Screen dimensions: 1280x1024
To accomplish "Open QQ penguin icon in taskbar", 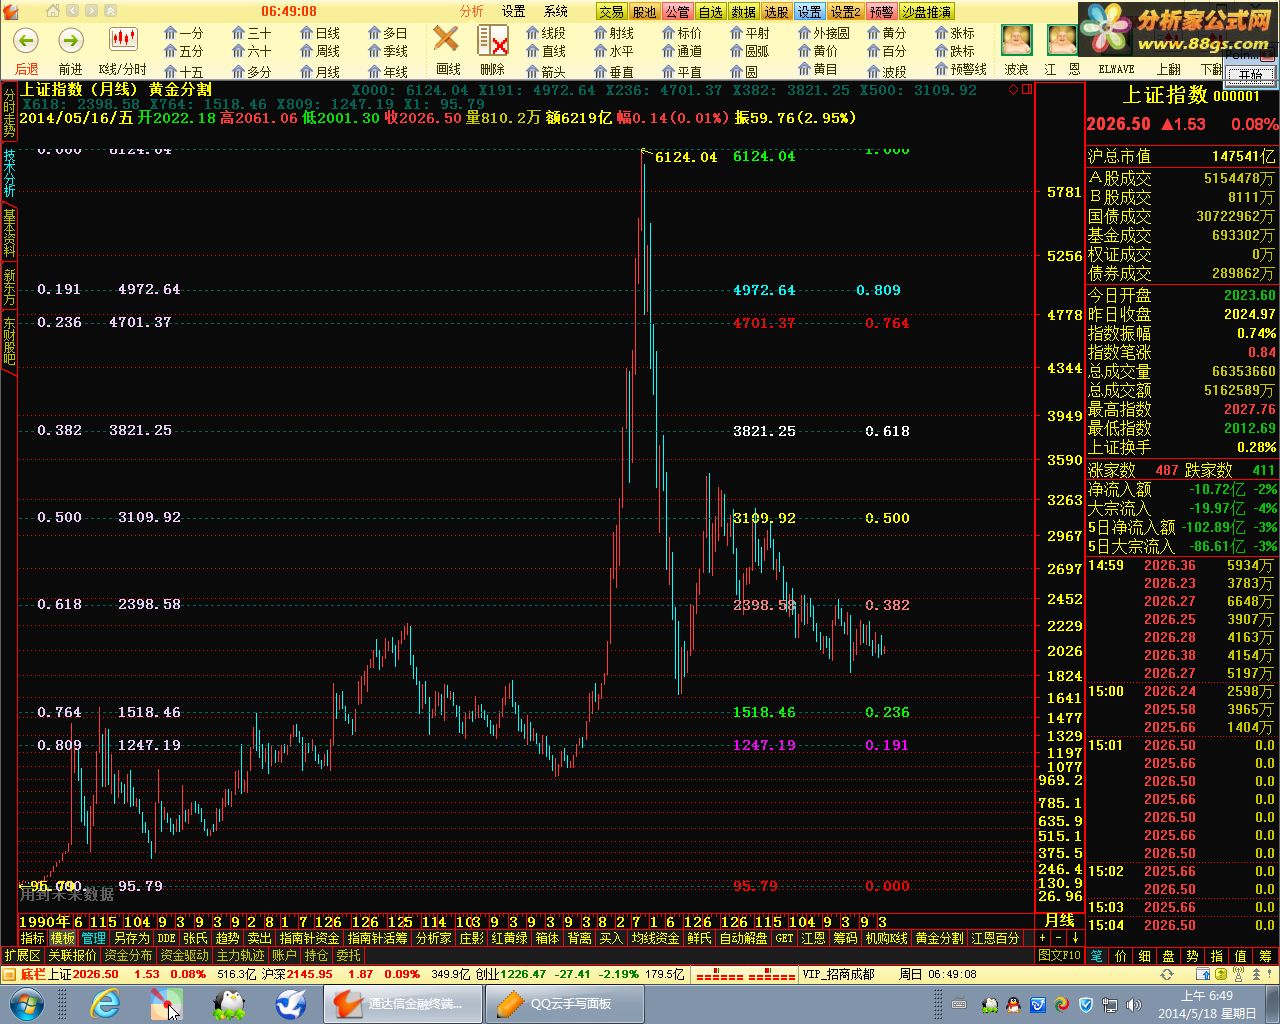I will 231,1003.
